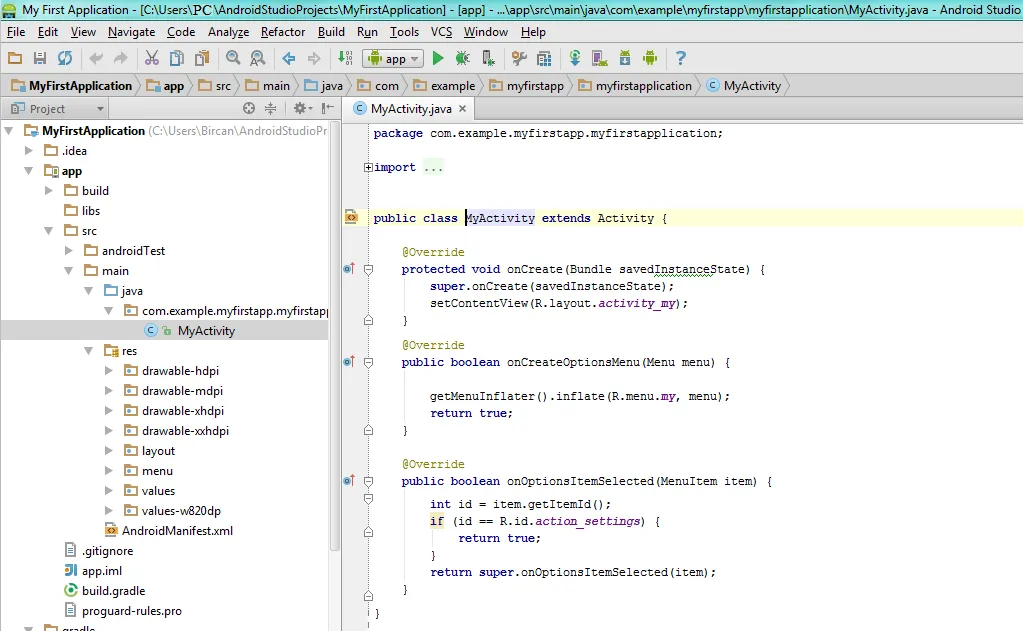
Task: Open AndroidManifest.xml in the project tree
Action: click(176, 531)
